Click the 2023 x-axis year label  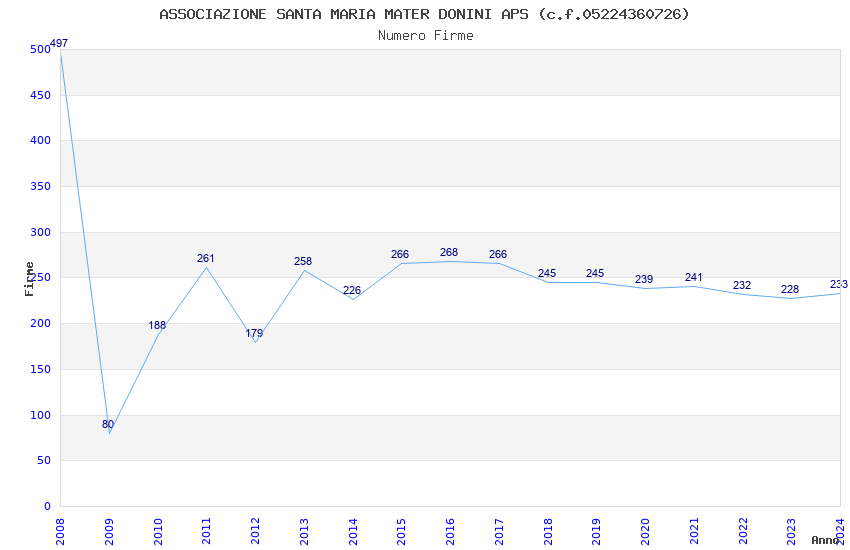(792, 531)
